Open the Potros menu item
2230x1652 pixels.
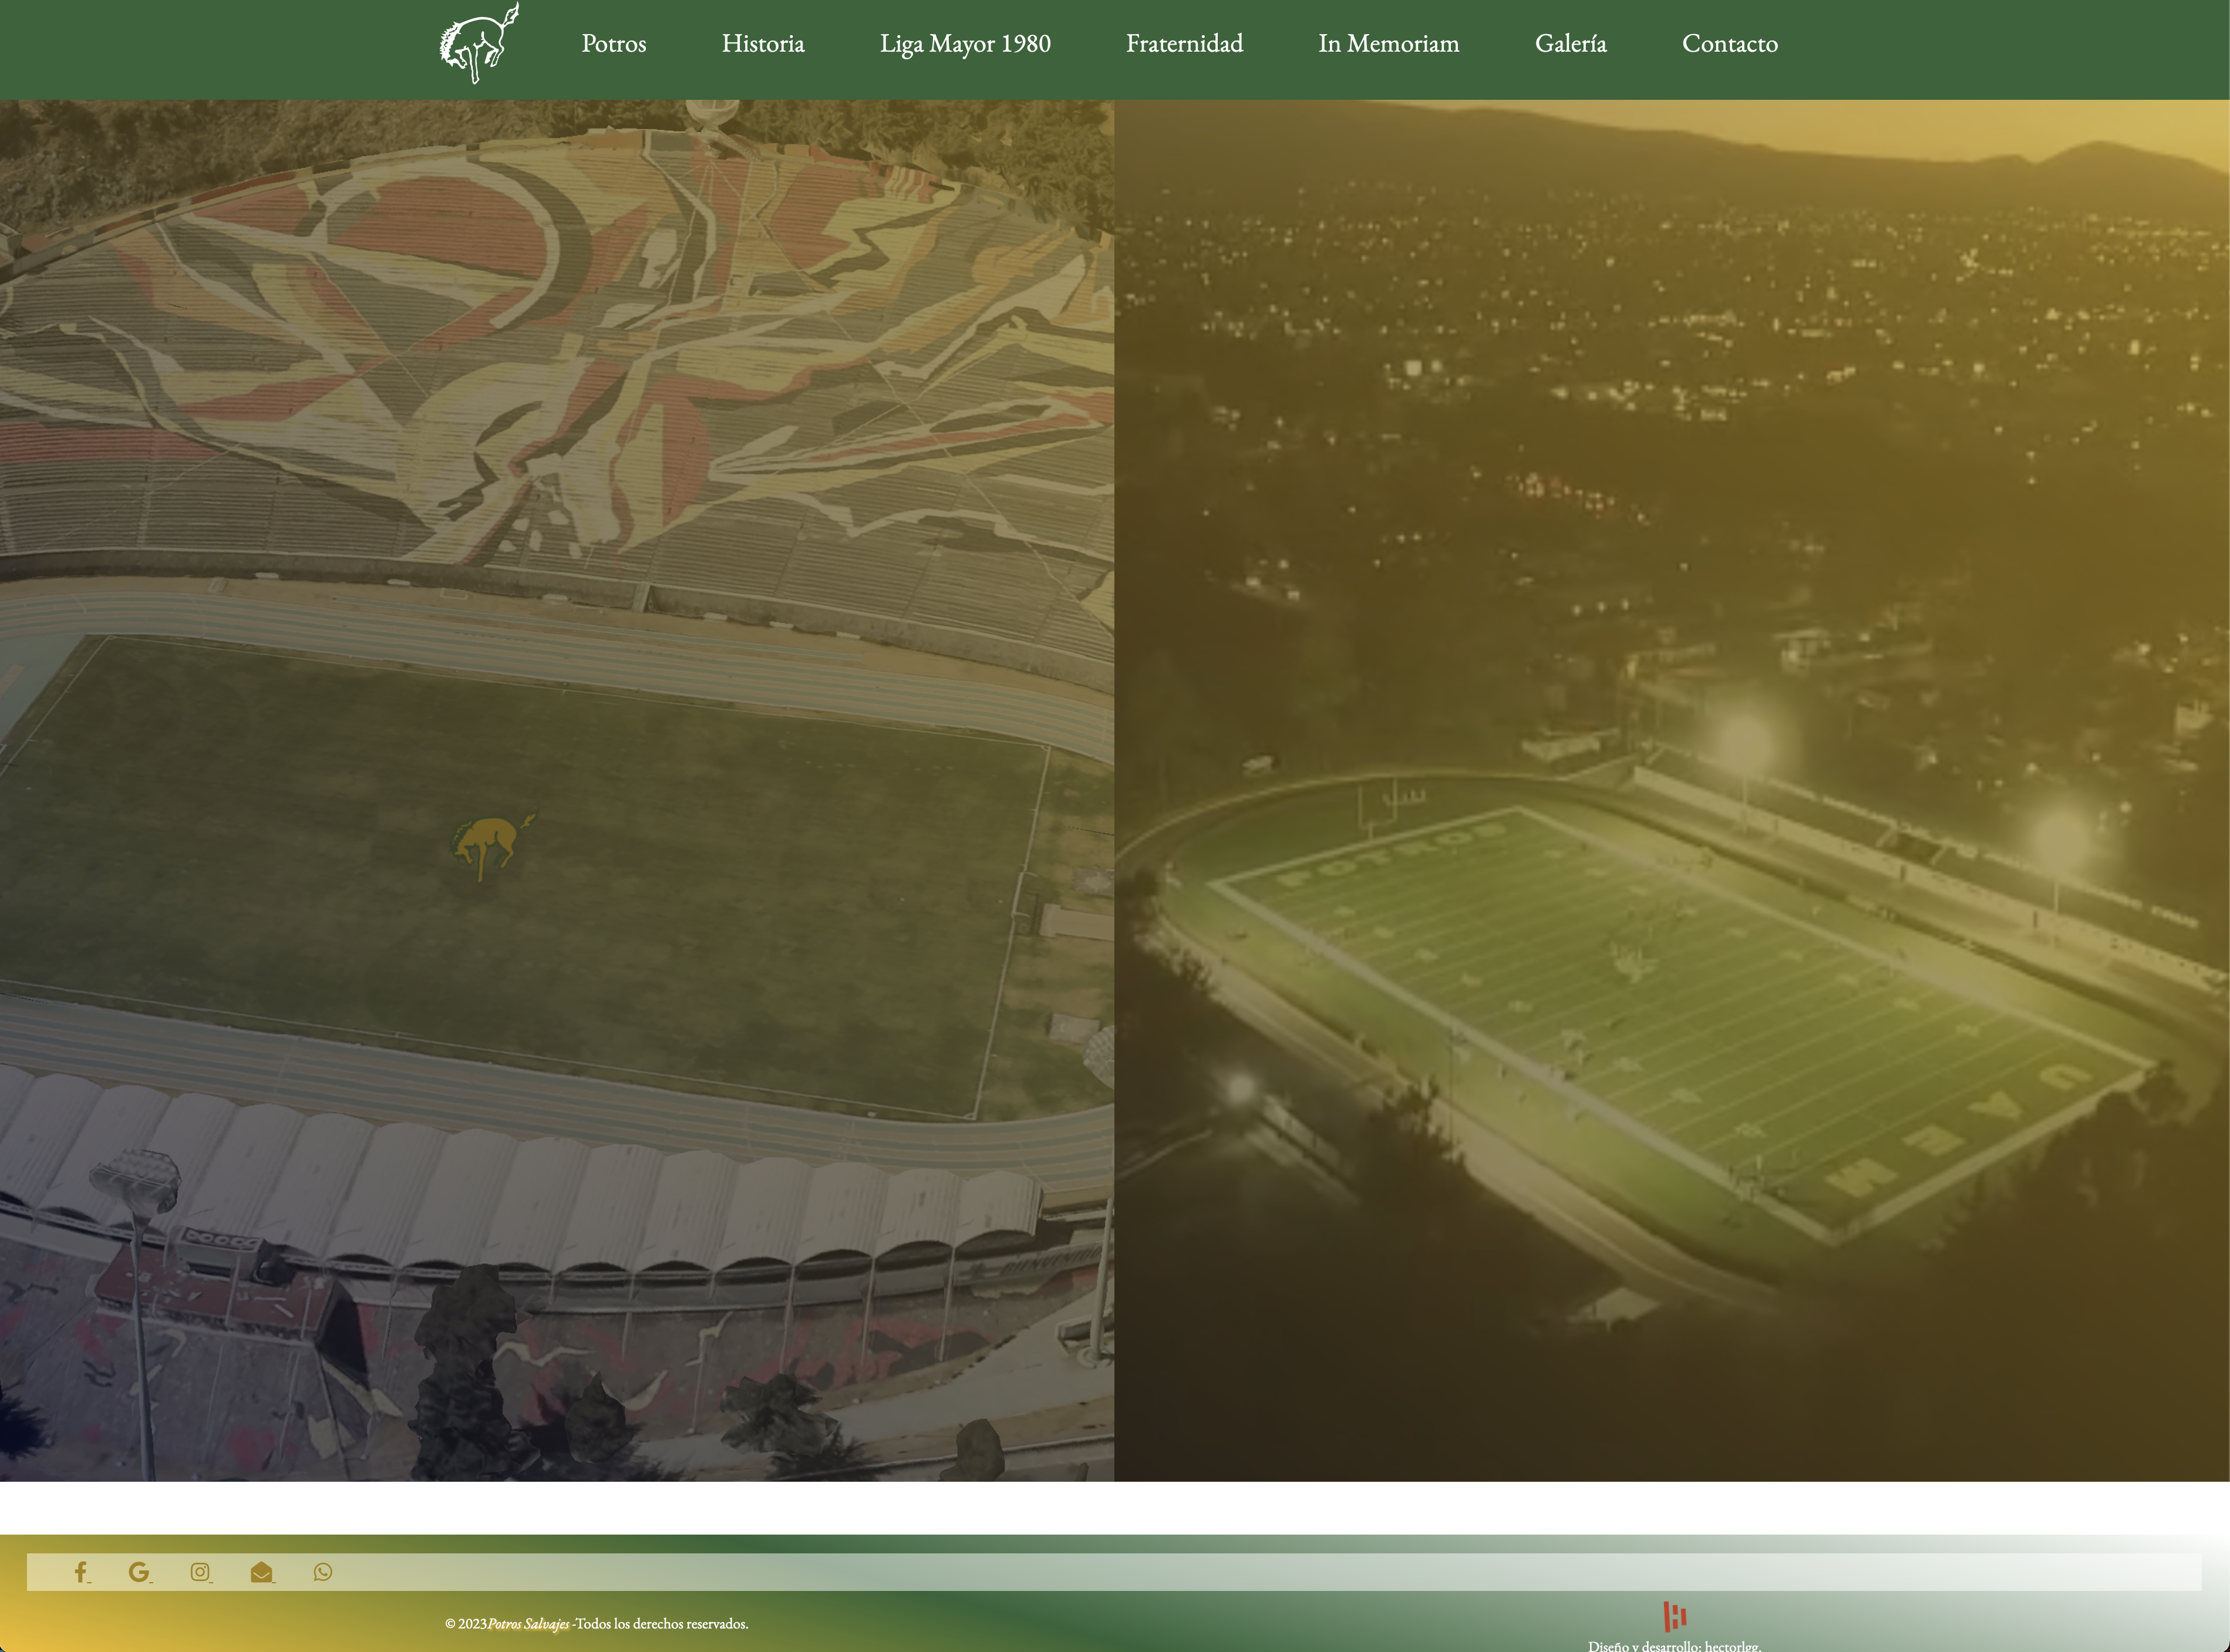(613, 44)
